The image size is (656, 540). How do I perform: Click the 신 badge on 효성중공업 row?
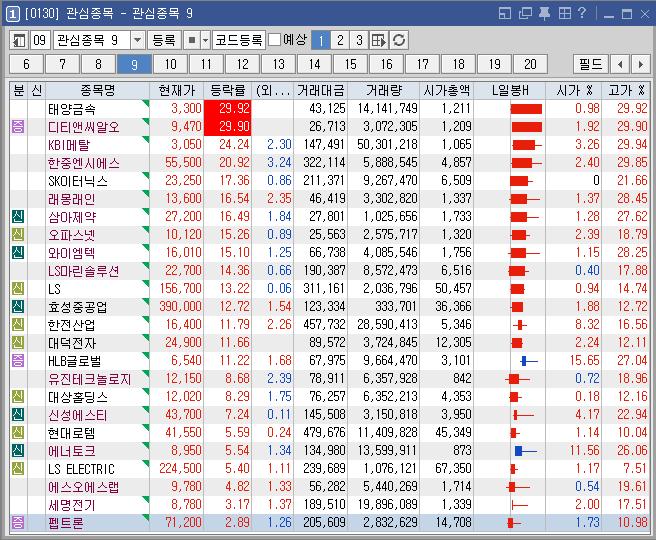18,307
